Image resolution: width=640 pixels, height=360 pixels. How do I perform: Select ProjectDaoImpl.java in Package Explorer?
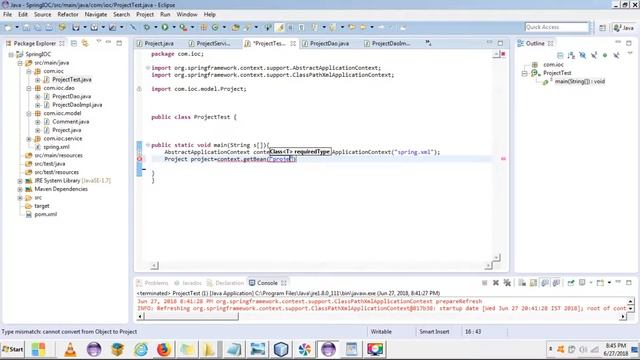point(77,105)
